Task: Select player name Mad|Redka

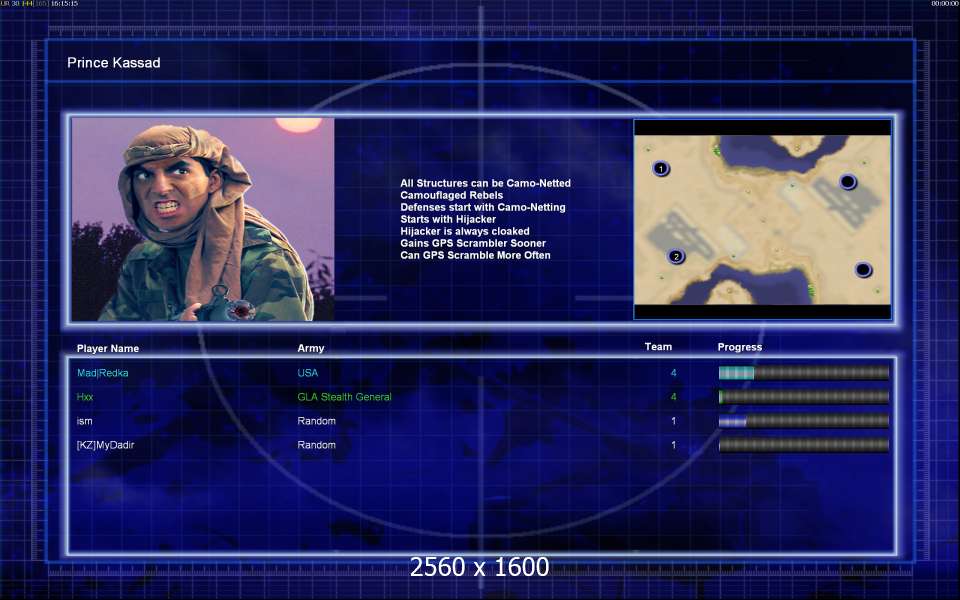Action: coord(102,373)
